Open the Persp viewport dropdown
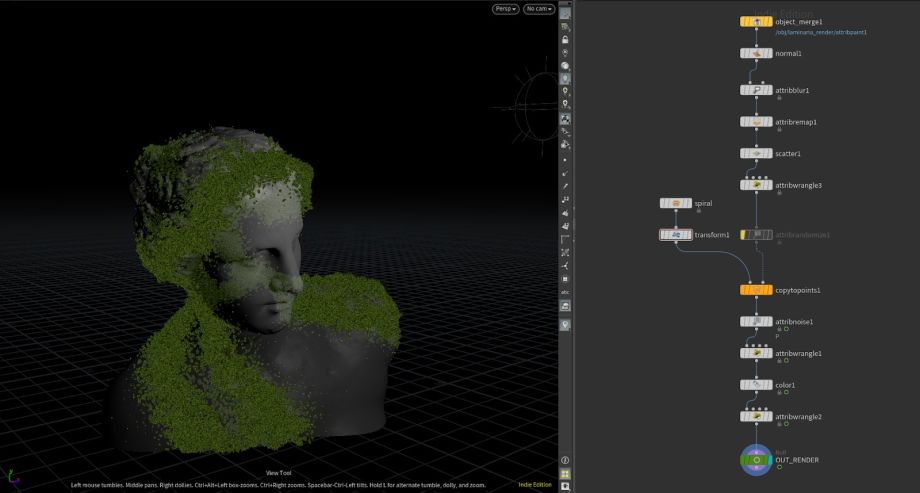The image size is (920, 493). click(x=505, y=9)
